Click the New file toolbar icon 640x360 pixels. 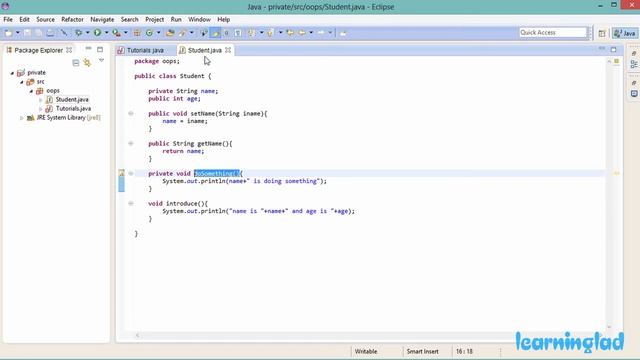8,33
